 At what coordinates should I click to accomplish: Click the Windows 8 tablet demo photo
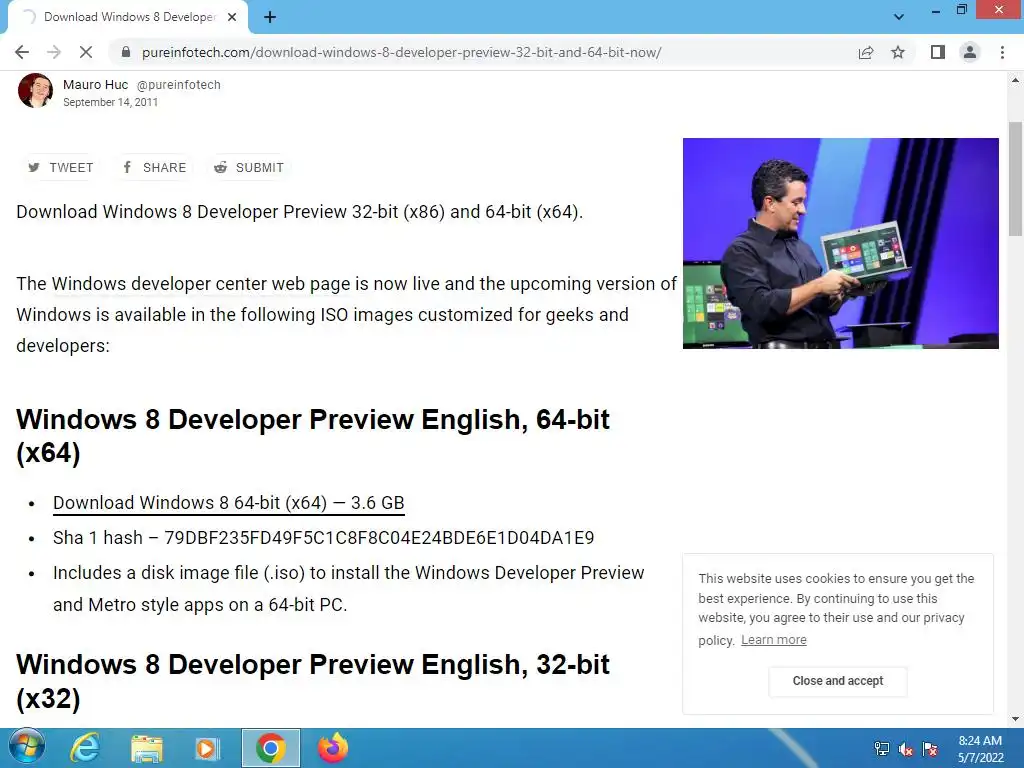pos(840,243)
